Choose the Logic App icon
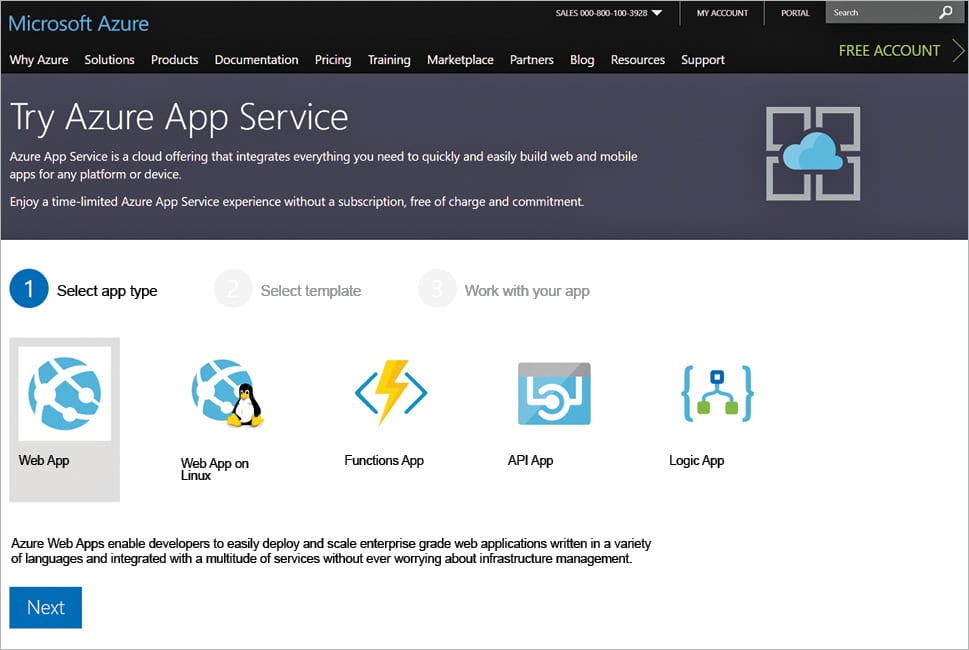This screenshot has height=650, width=969. click(717, 393)
